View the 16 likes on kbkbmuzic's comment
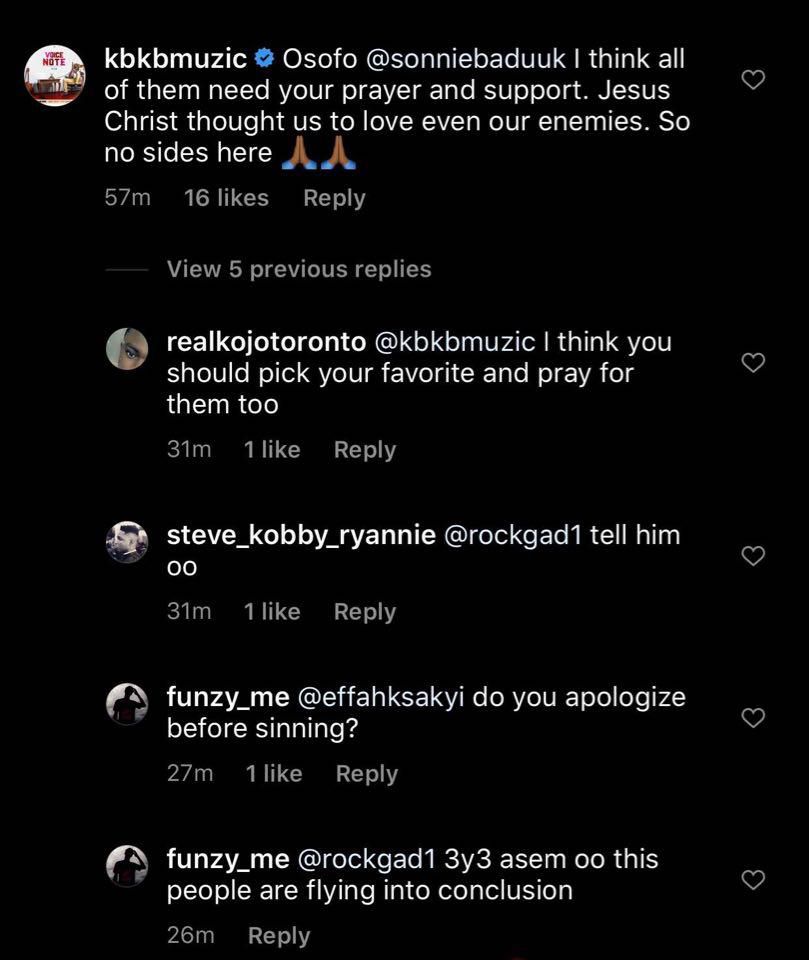 226,198
